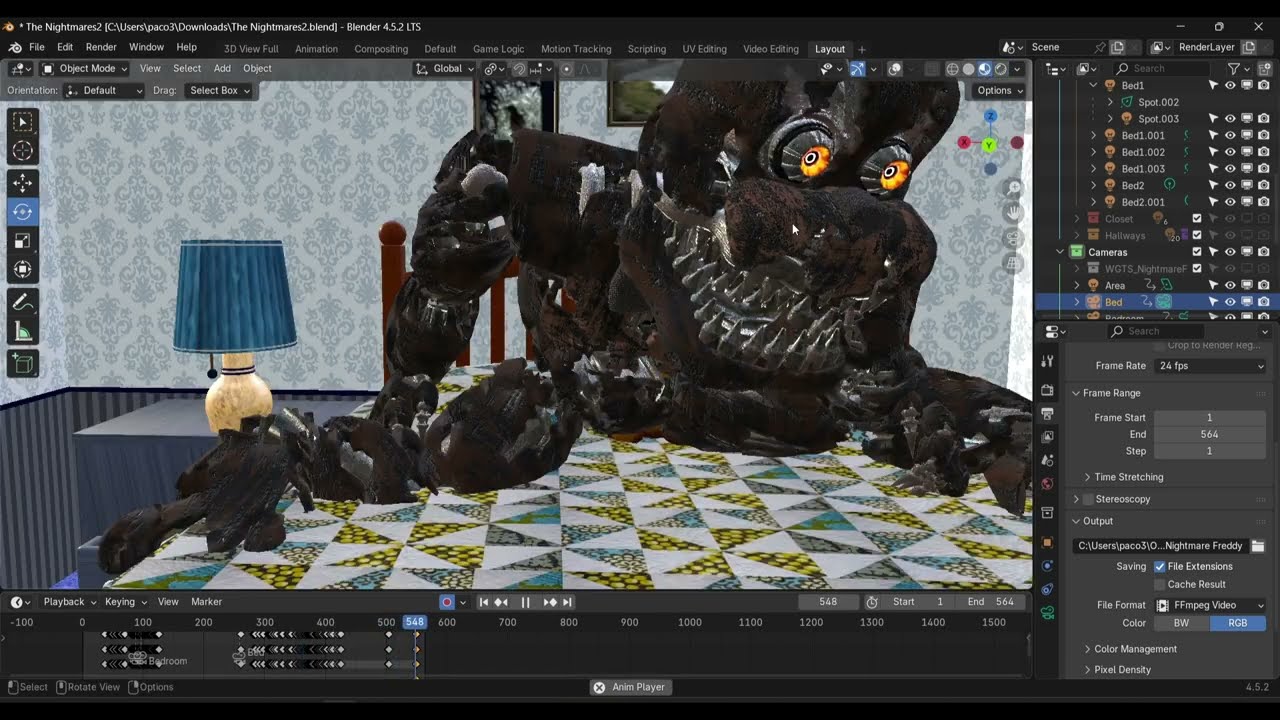Open the File menu

37,48
